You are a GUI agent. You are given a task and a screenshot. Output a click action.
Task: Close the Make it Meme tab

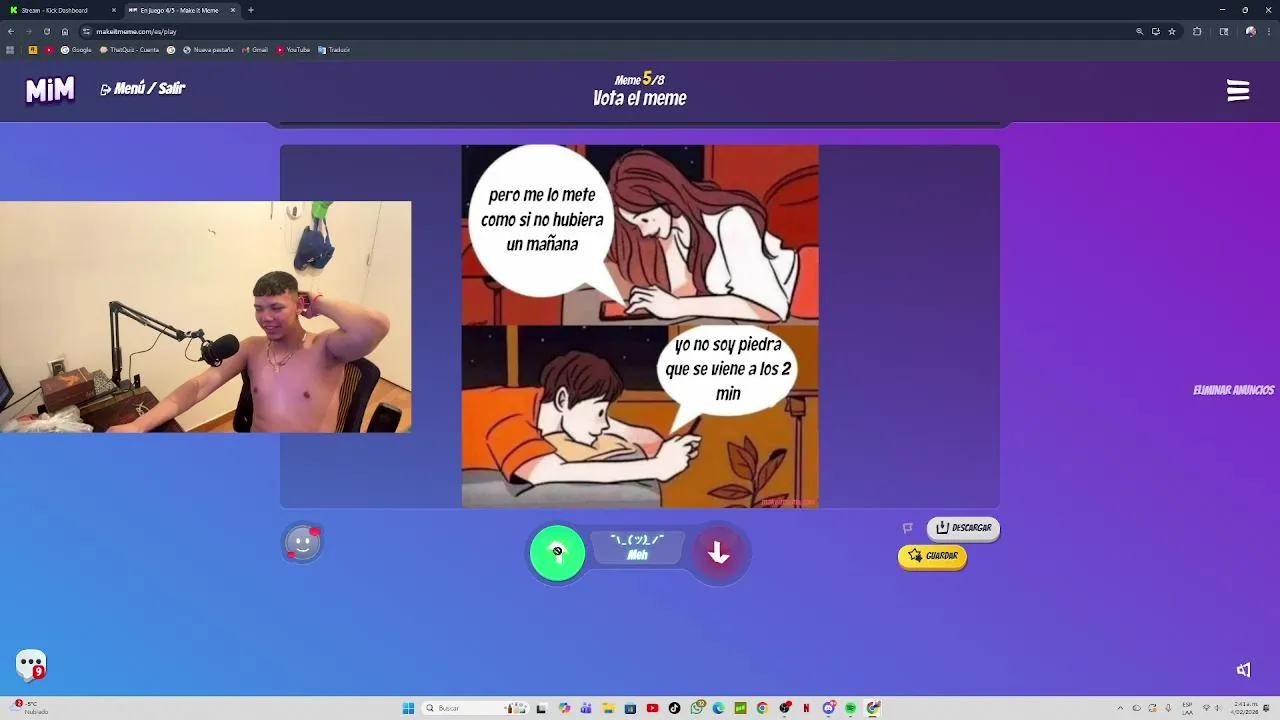point(233,10)
